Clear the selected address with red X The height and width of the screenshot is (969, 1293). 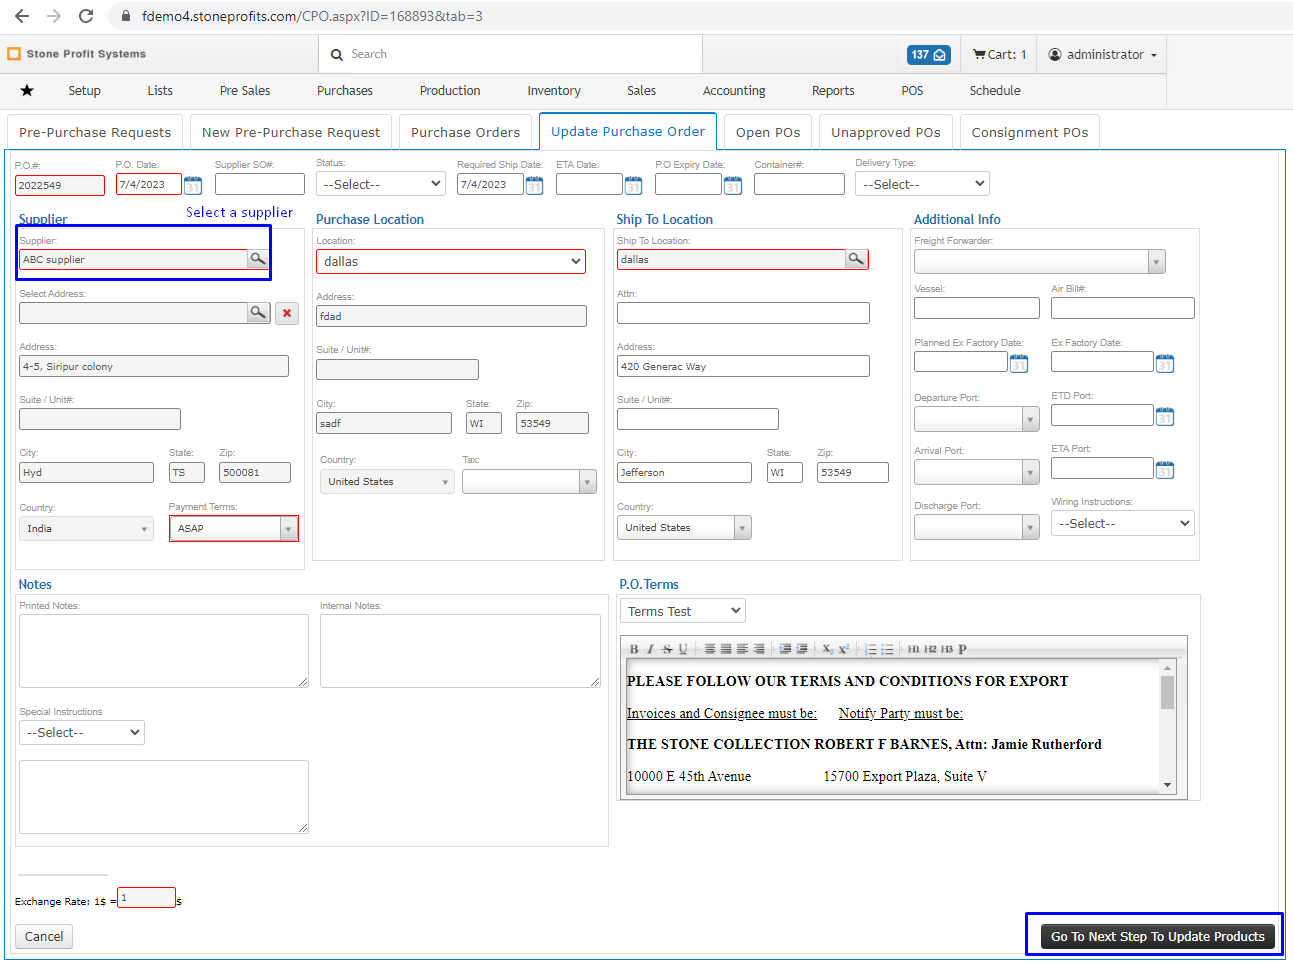click(287, 313)
